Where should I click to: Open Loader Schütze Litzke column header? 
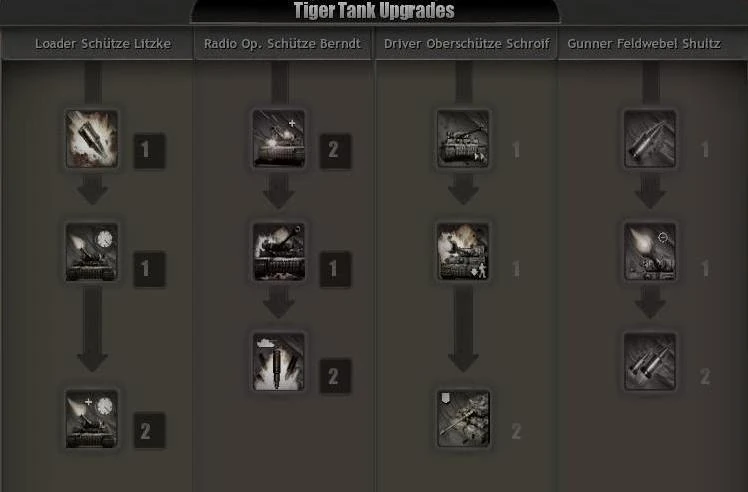pos(103,44)
